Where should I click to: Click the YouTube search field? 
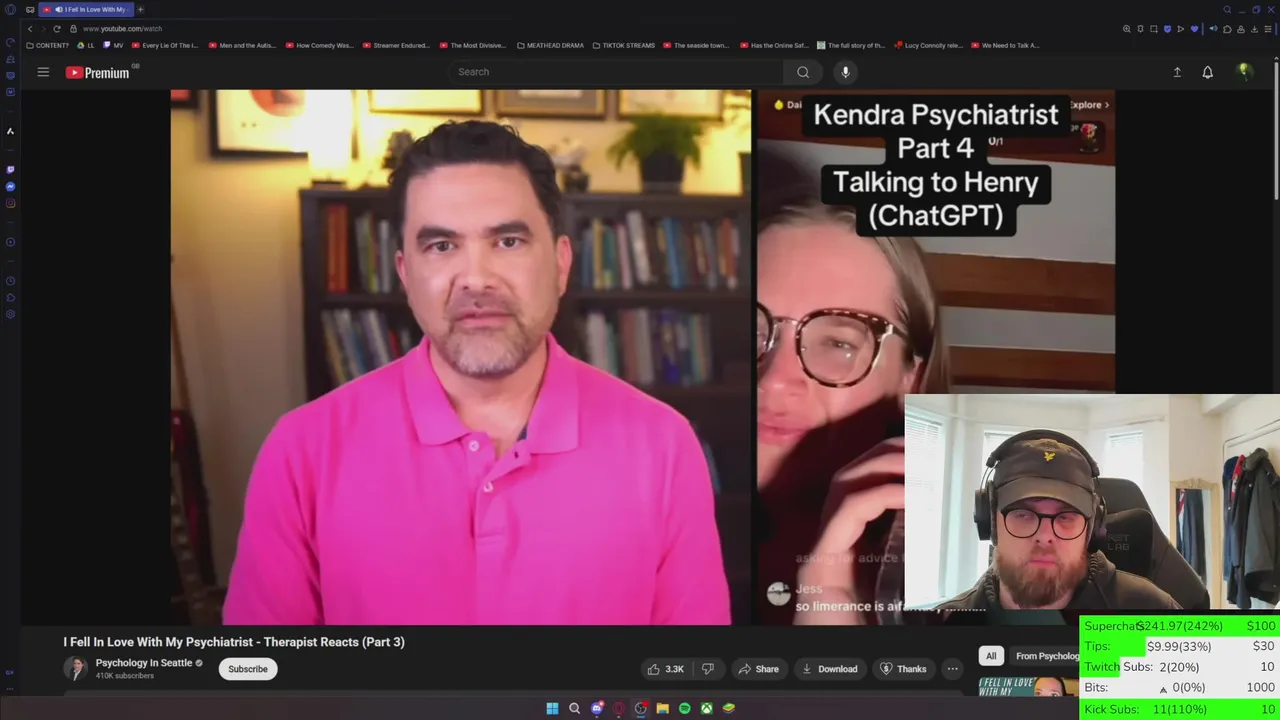click(615, 72)
